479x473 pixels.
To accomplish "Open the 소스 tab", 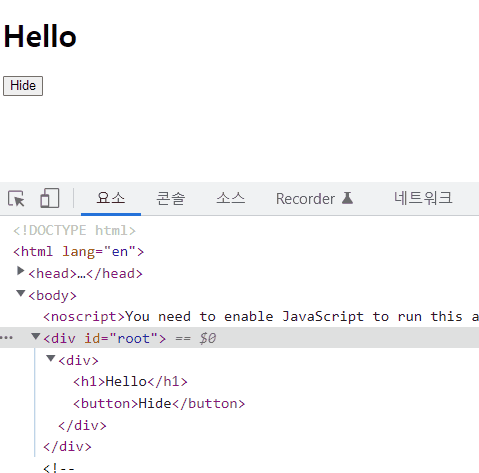I will click(x=230, y=198).
